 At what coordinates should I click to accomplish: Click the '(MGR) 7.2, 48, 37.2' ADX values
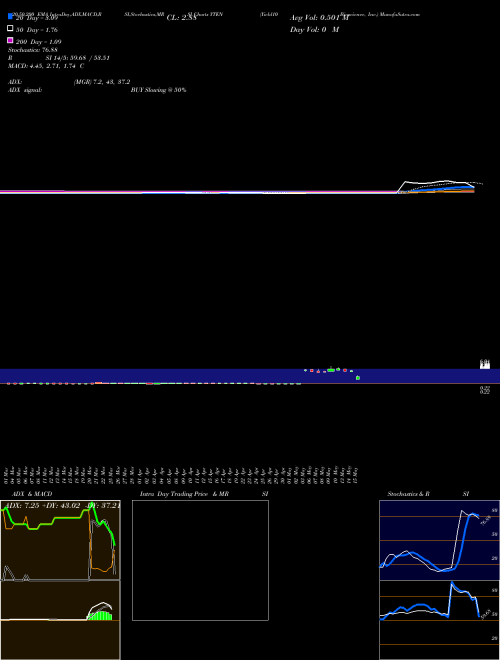102,82
